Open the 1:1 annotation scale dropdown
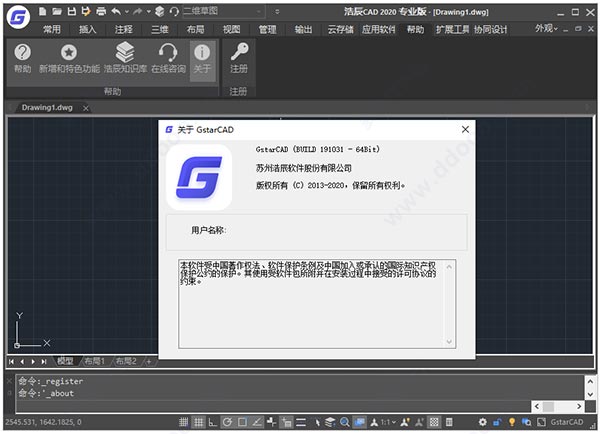Image resolution: width=600 pixels, height=434 pixels. coord(388,422)
